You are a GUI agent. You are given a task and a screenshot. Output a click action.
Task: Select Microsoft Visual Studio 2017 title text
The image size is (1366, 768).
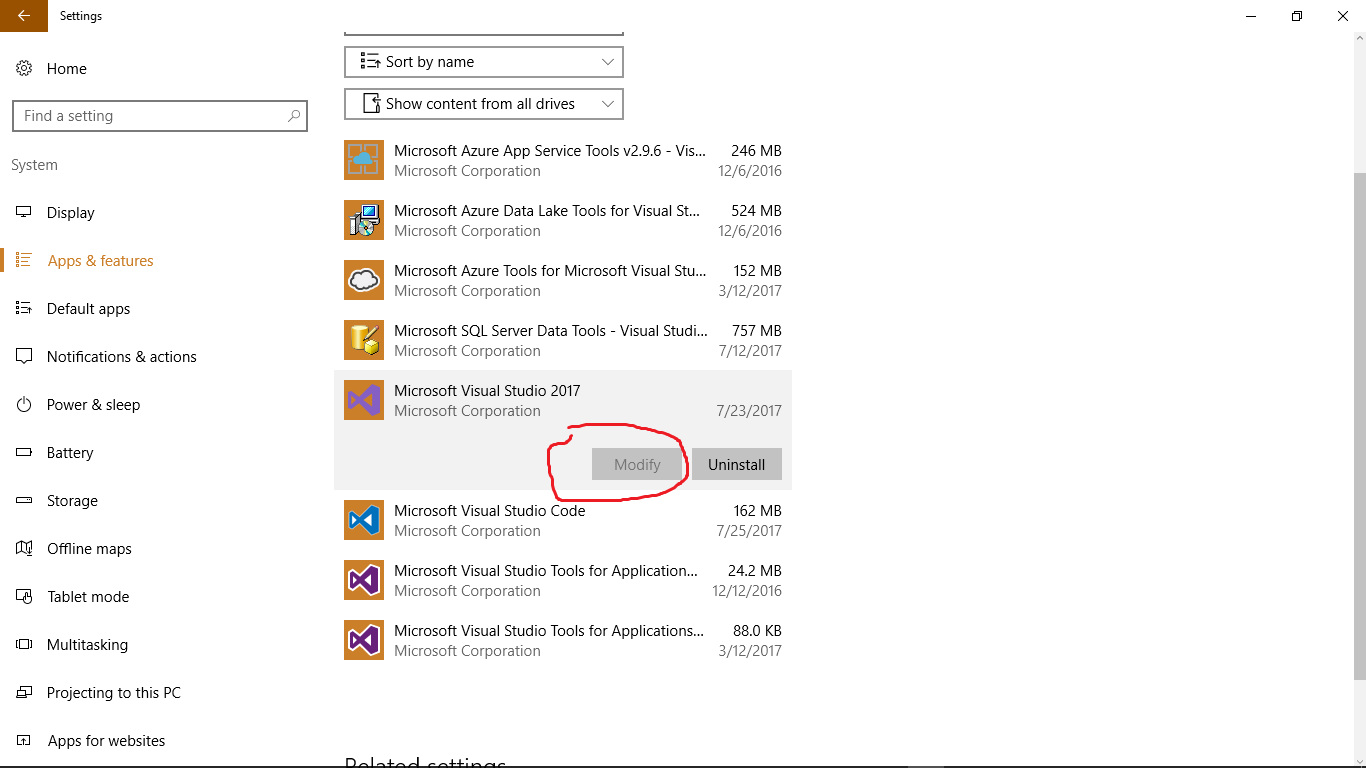click(x=487, y=390)
